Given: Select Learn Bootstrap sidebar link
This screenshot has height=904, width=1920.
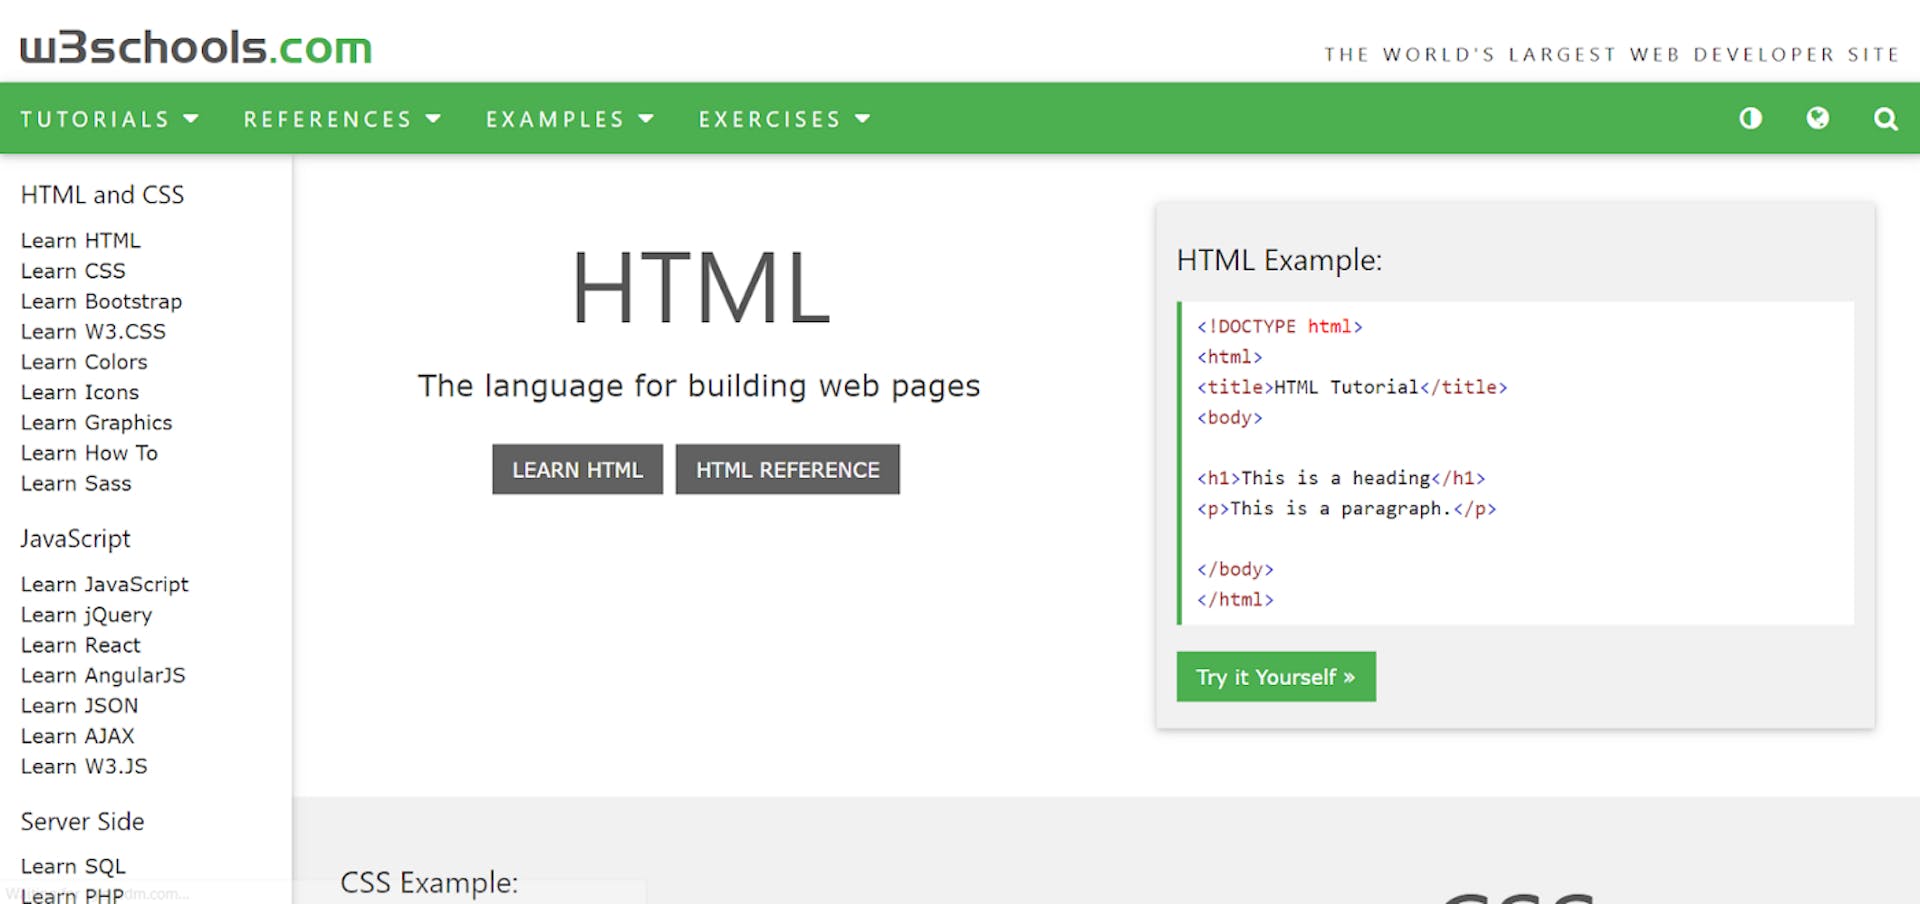Looking at the screenshot, I should tap(101, 301).
